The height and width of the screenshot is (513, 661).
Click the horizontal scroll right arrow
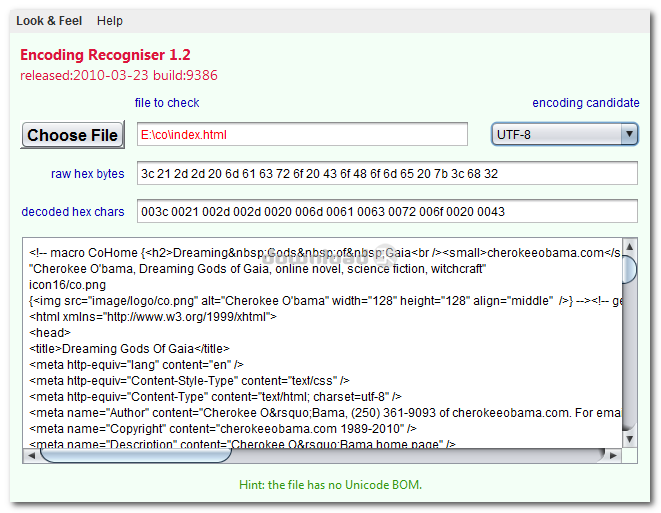[613, 456]
